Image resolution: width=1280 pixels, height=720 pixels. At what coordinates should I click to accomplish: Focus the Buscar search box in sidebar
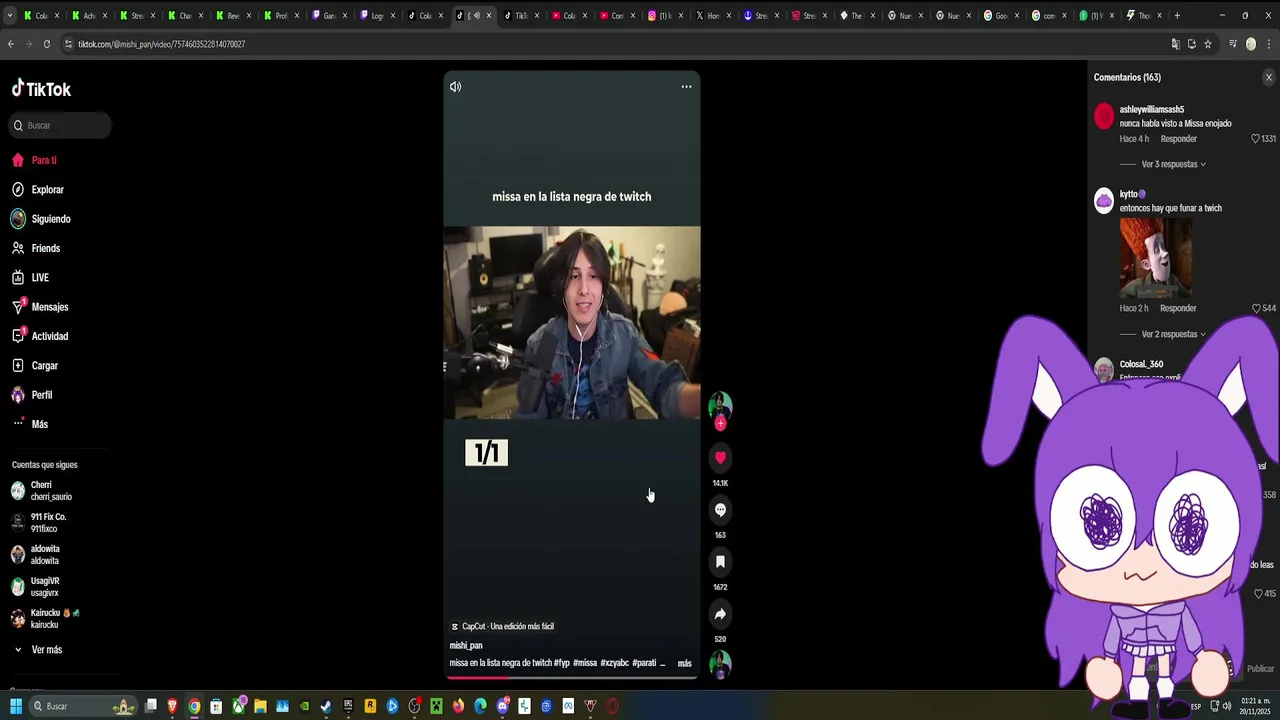pyautogui.click(x=60, y=125)
